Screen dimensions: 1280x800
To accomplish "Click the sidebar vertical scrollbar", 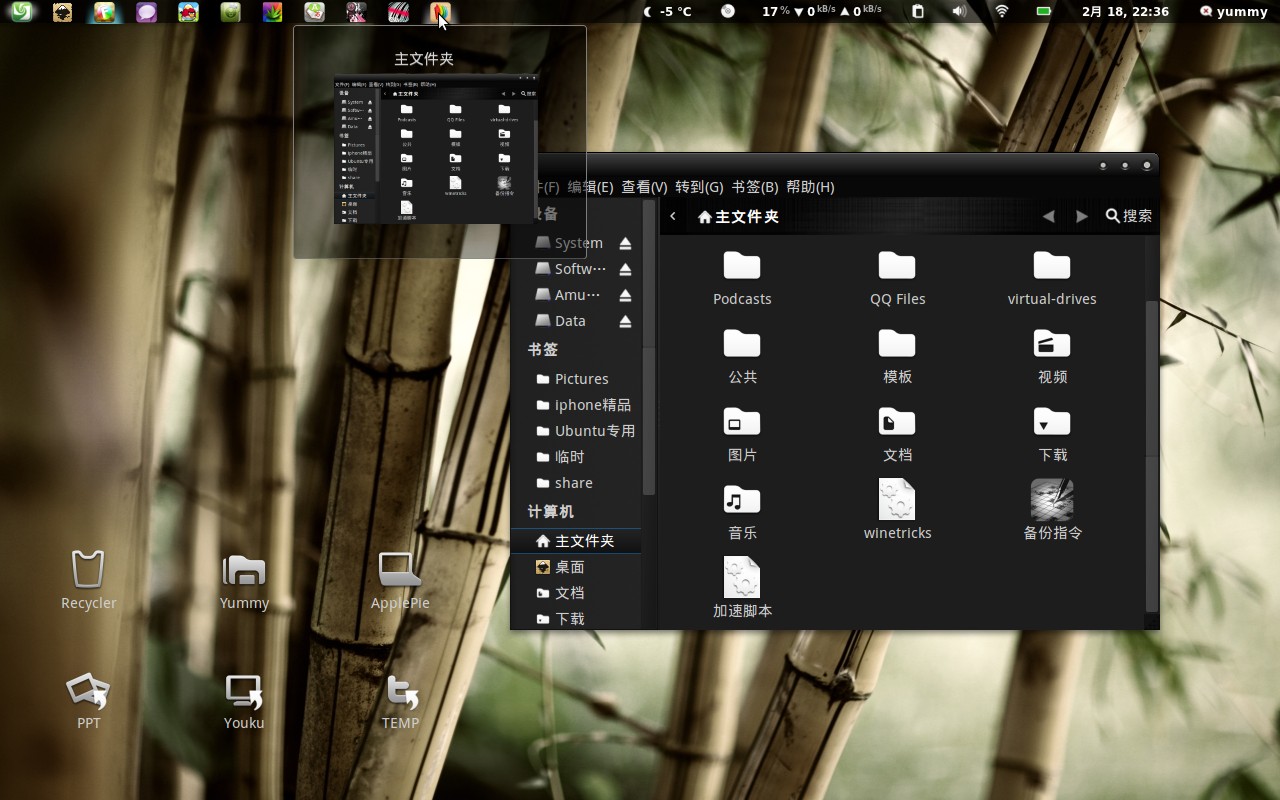I will [x=649, y=347].
